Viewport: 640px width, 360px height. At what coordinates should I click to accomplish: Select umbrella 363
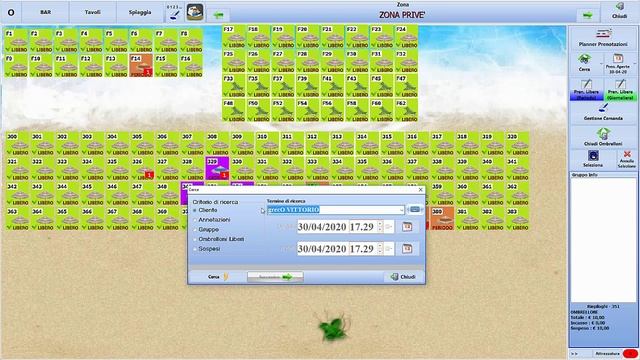tap(18, 219)
